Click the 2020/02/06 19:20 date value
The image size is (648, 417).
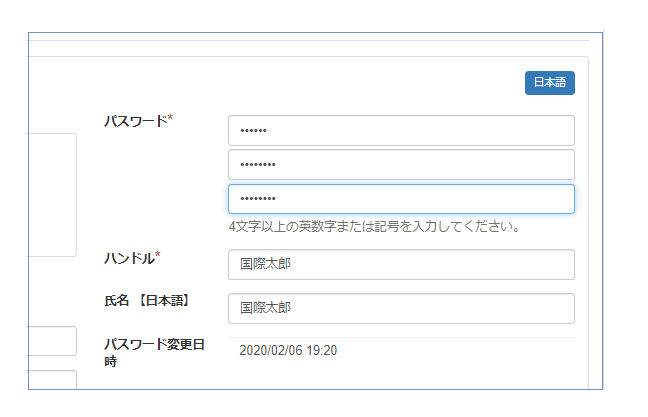coord(288,350)
